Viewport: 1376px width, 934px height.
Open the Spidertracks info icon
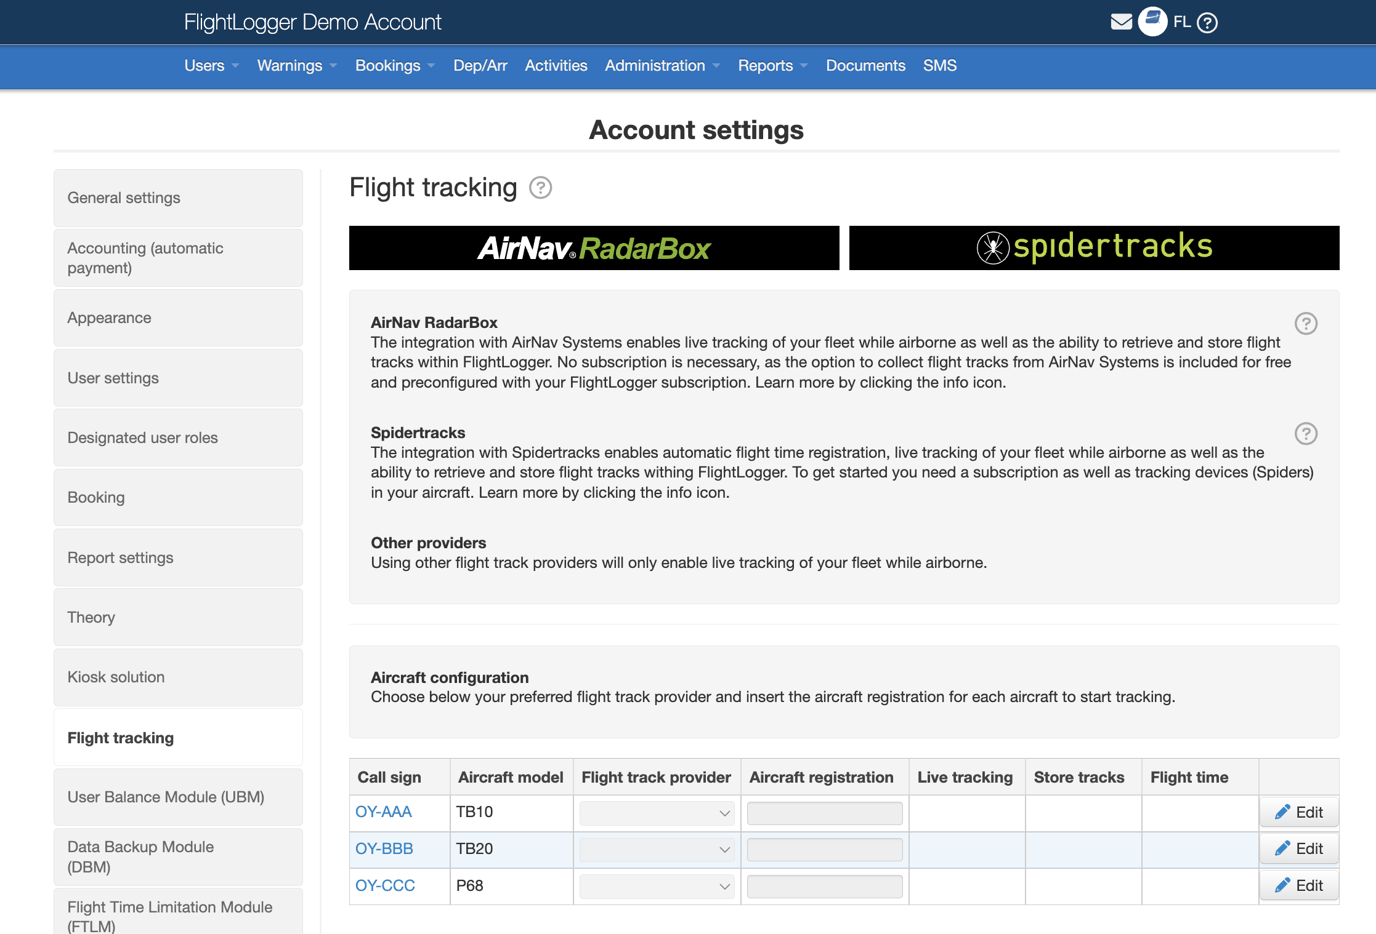tap(1306, 433)
